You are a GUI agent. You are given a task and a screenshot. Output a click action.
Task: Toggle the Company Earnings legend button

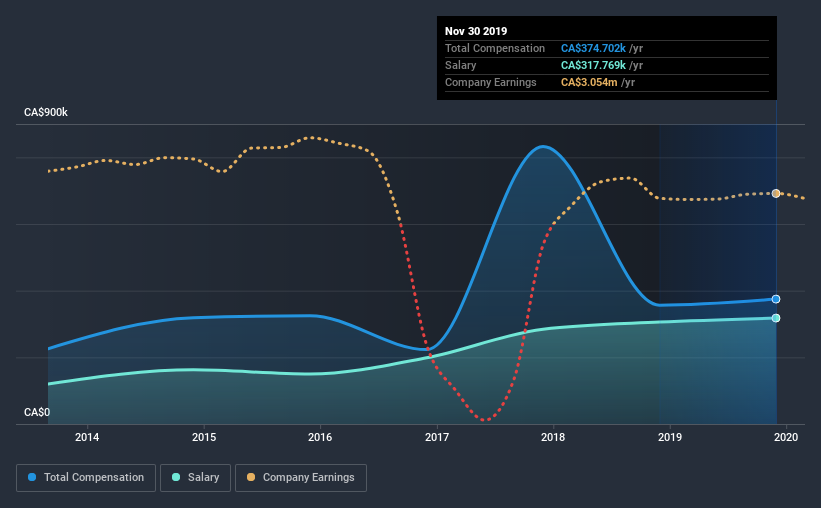[x=301, y=478]
